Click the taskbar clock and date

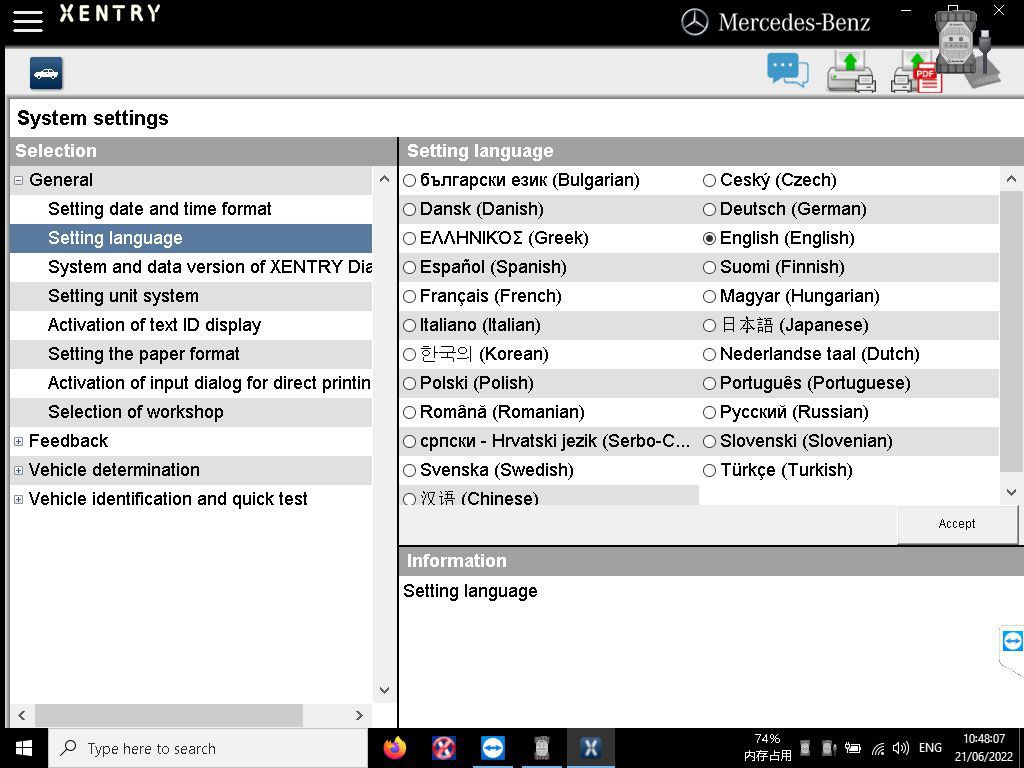tap(984, 748)
